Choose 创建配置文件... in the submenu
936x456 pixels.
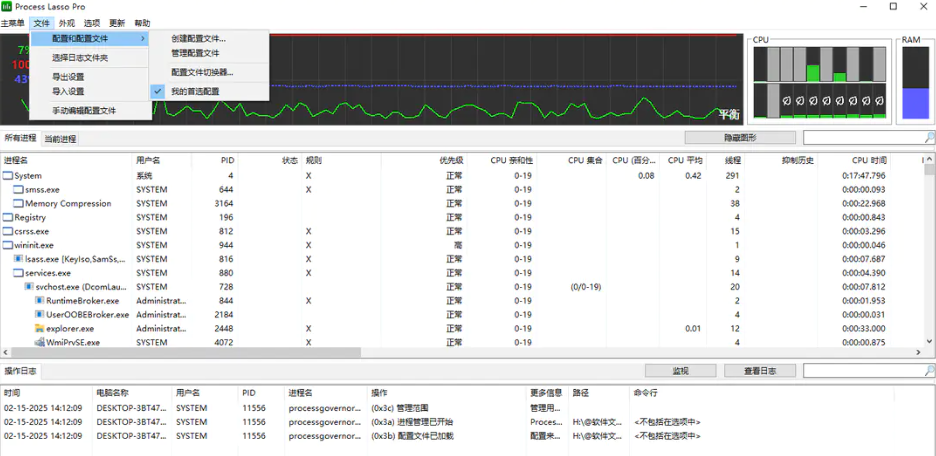pos(198,38)
